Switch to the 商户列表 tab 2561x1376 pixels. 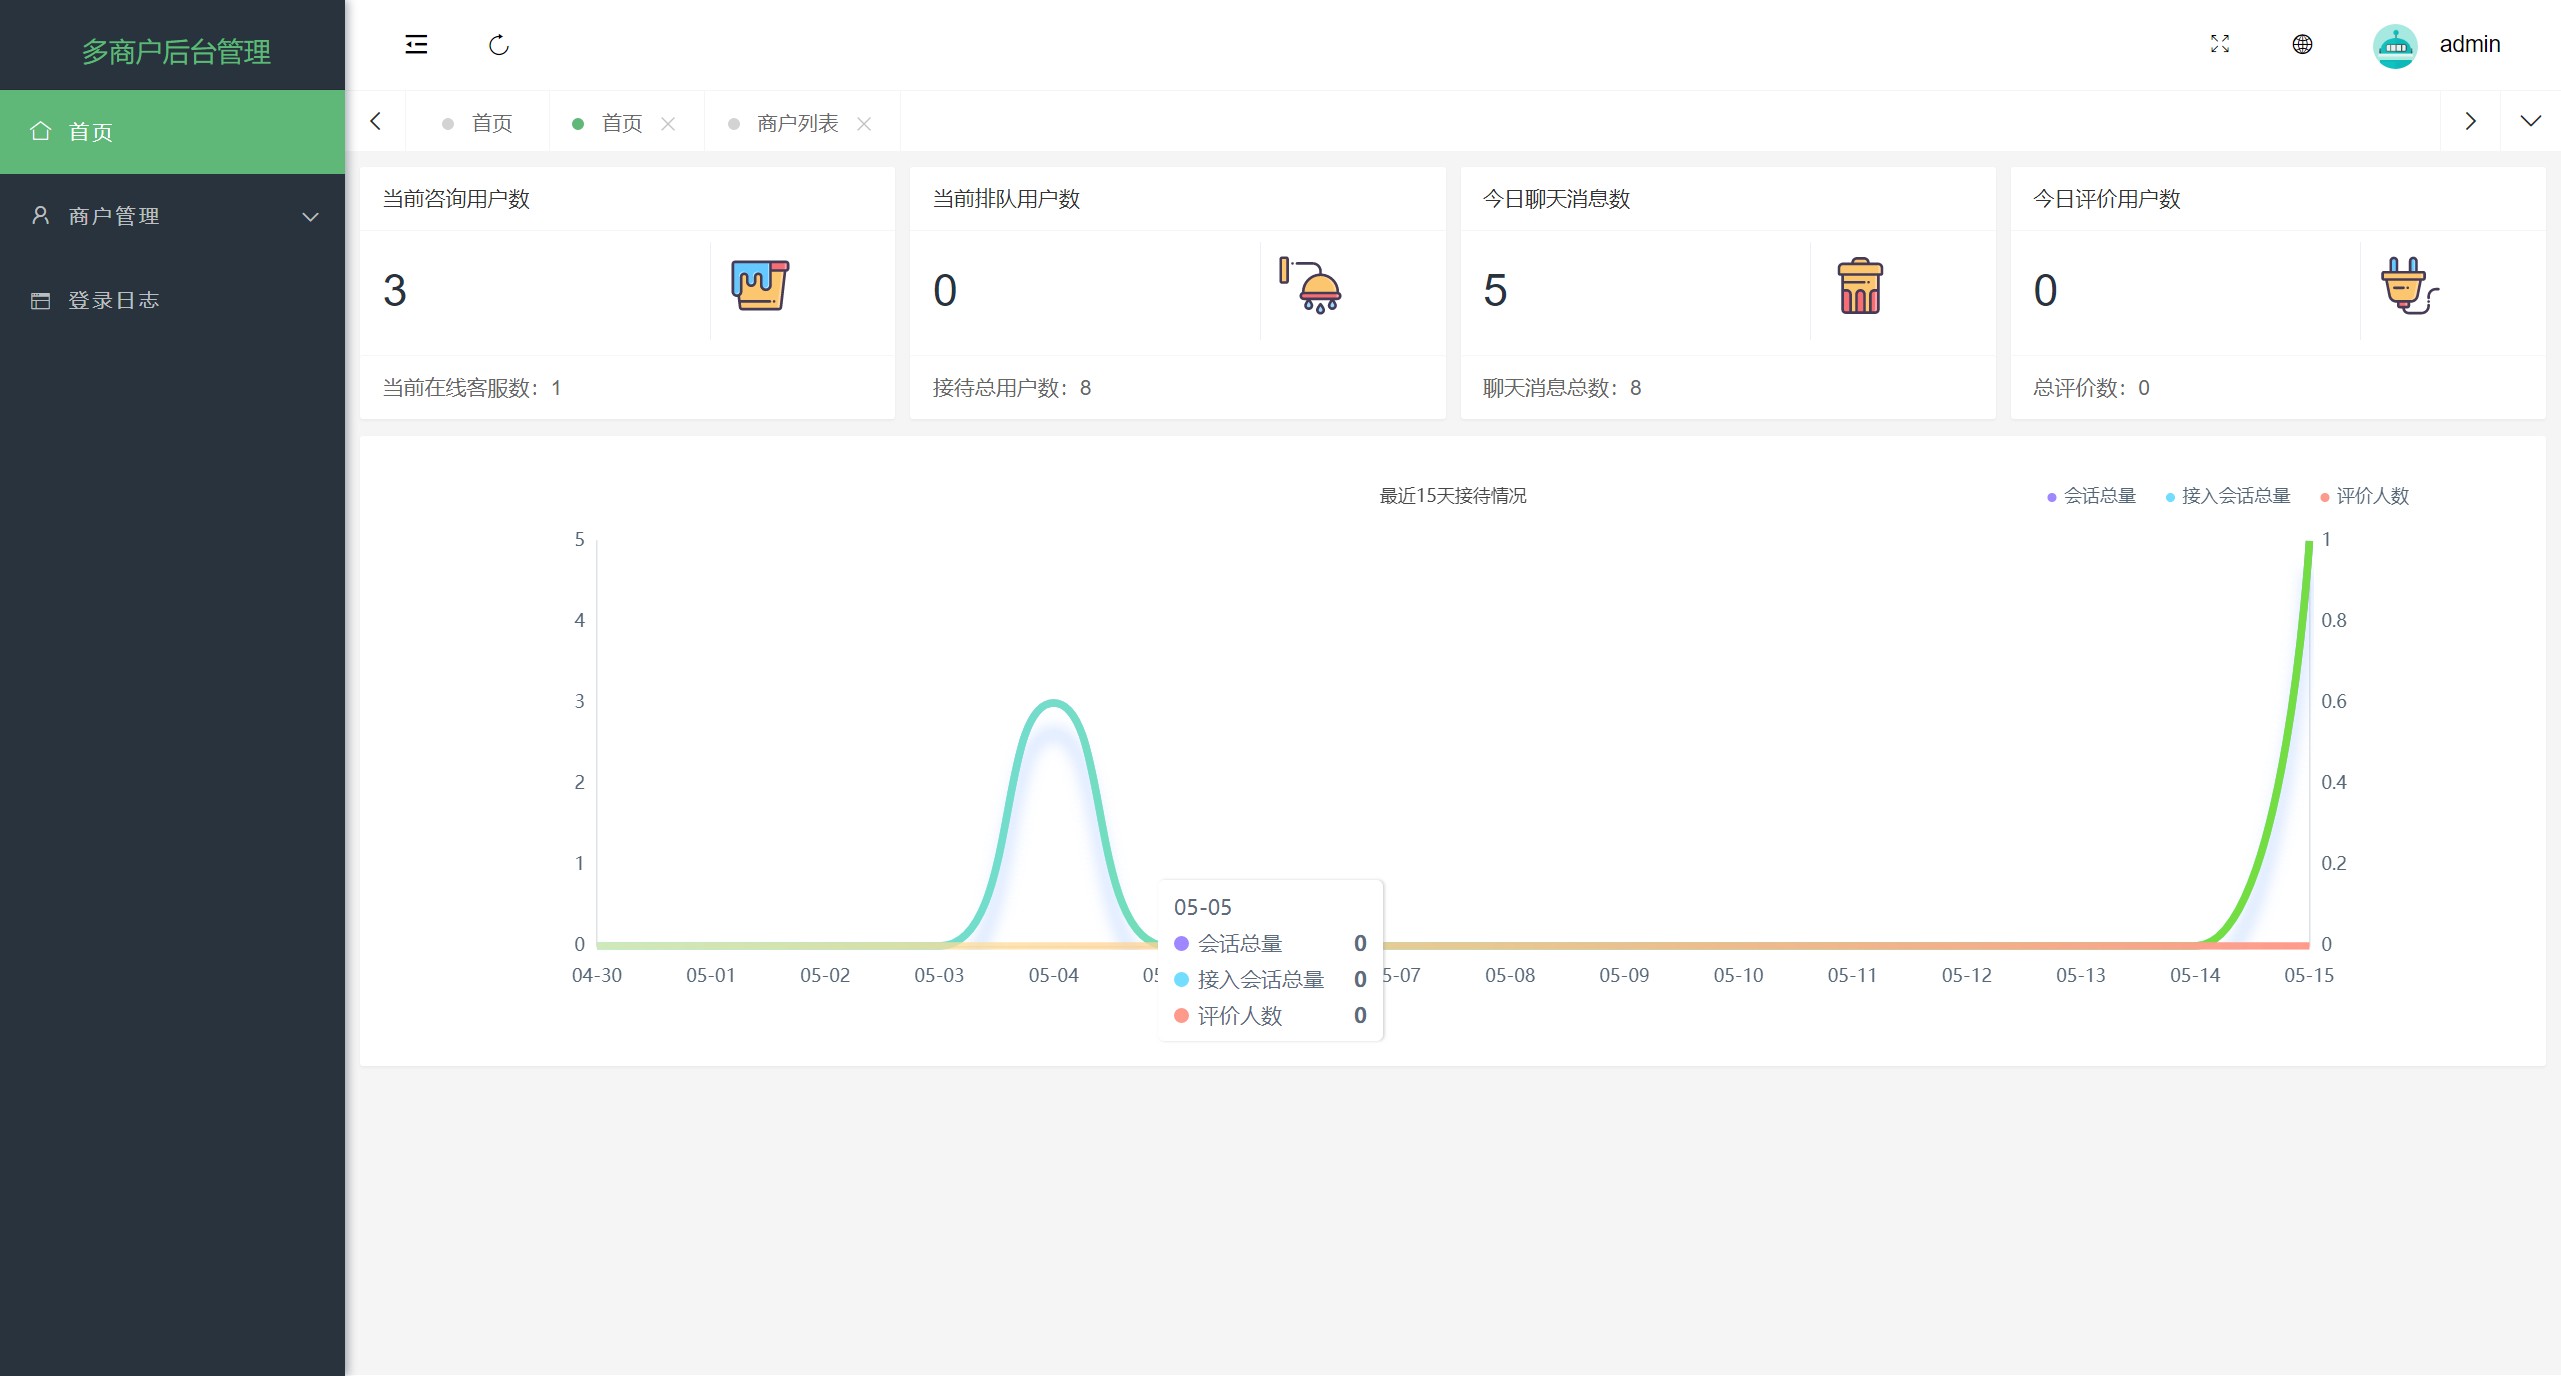click(x=797, y=123)
